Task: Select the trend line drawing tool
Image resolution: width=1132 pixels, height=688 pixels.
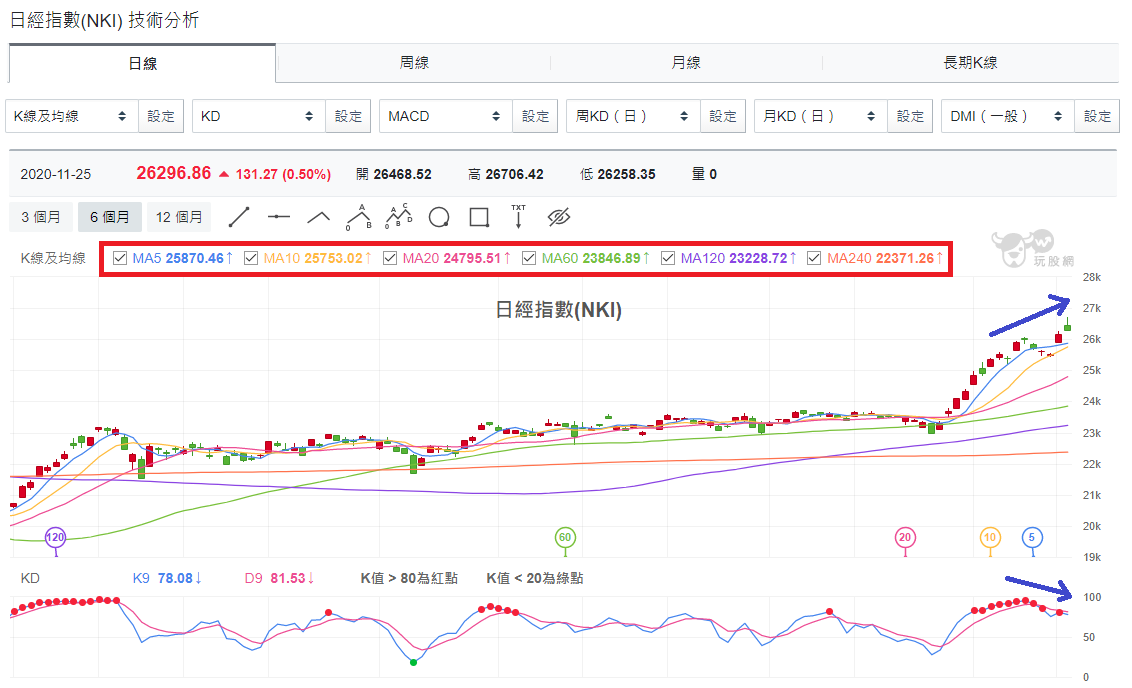Action: 239,217
